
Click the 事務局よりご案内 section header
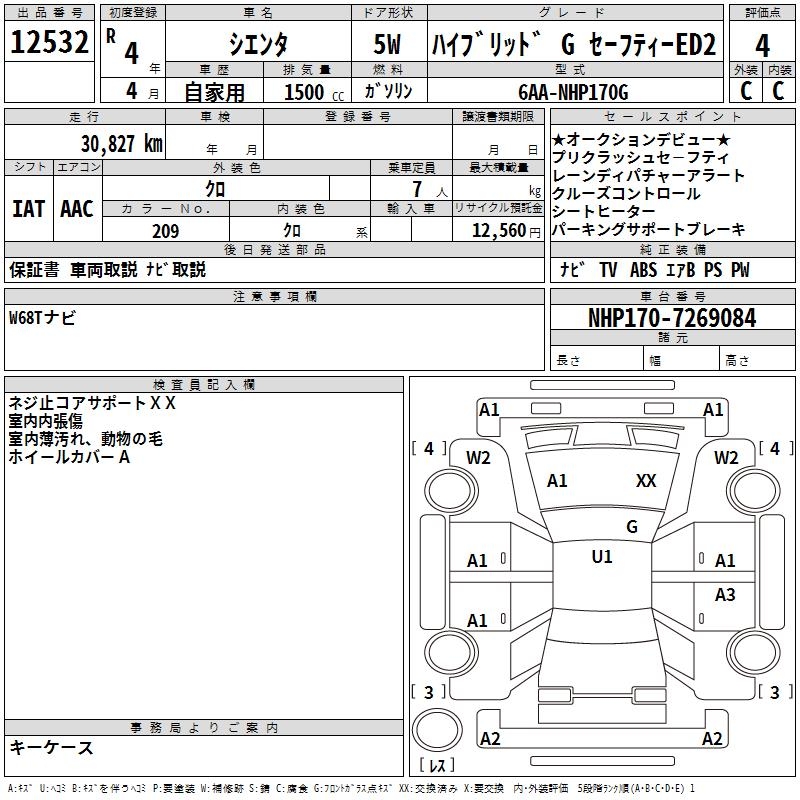coord(204,728)
